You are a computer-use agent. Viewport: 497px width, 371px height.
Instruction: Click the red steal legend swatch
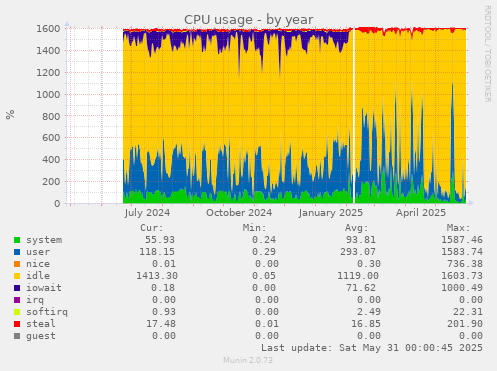click(17, 324)
